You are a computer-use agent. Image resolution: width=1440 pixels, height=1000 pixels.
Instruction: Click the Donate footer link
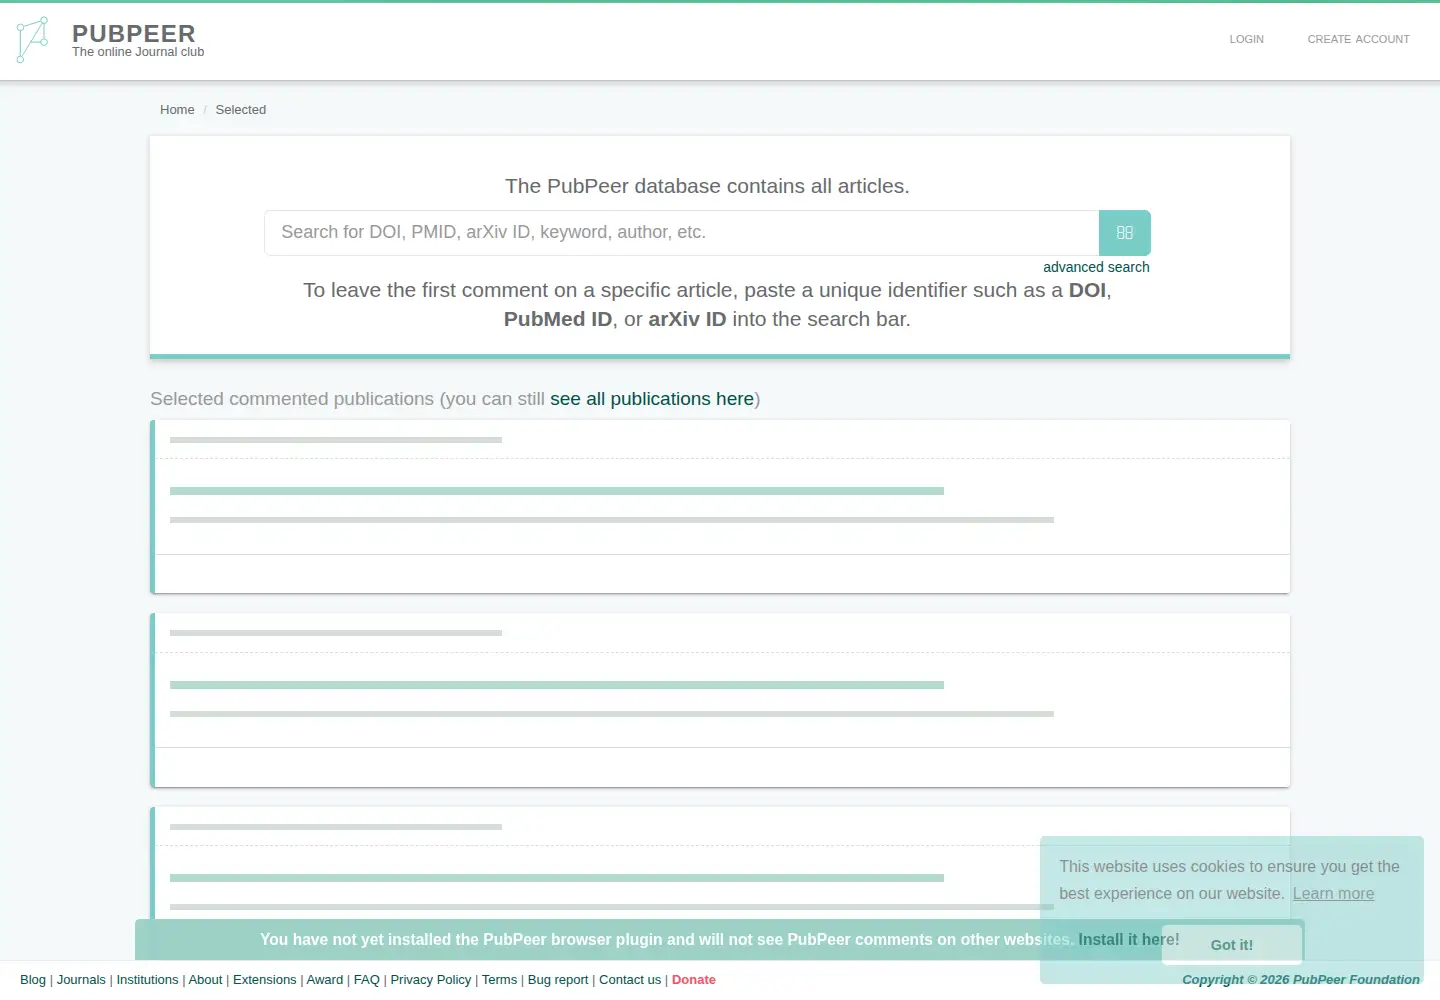point(694,980)
